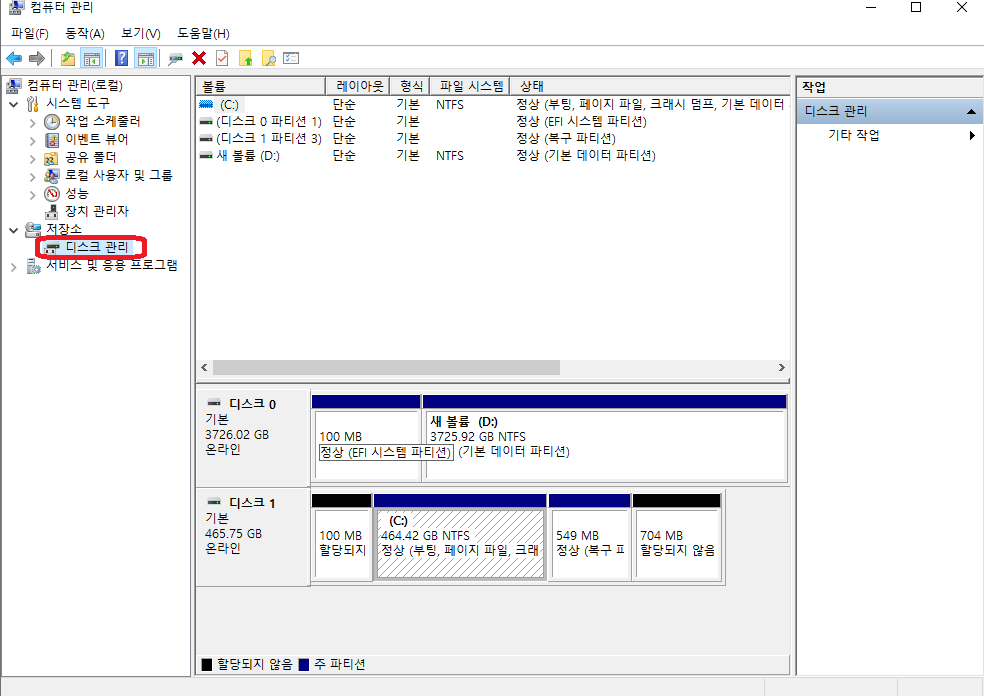The image size is (984, 696).
Task: Select 작업 스케줄러 in the tree
Action: coord(103,121)
